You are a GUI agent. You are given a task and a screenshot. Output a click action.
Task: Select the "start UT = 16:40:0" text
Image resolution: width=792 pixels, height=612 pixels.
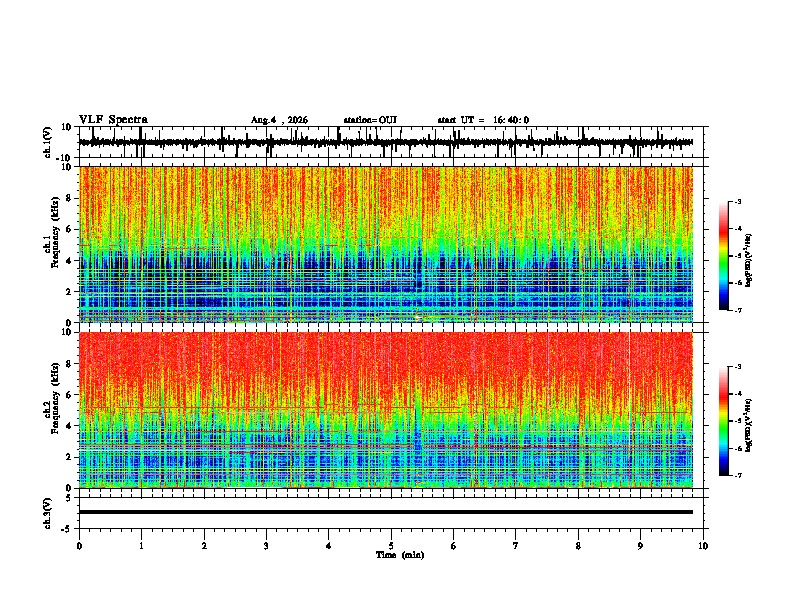(x=483, y=120)
